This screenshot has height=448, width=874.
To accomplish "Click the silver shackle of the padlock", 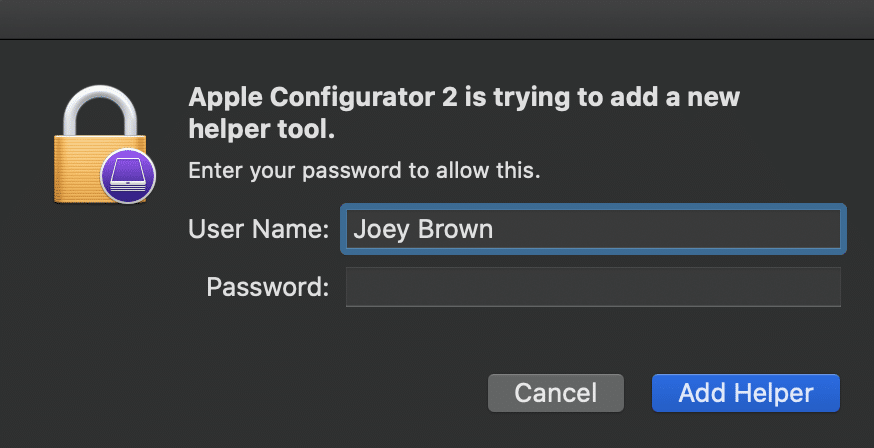I will tap(100, 110).
